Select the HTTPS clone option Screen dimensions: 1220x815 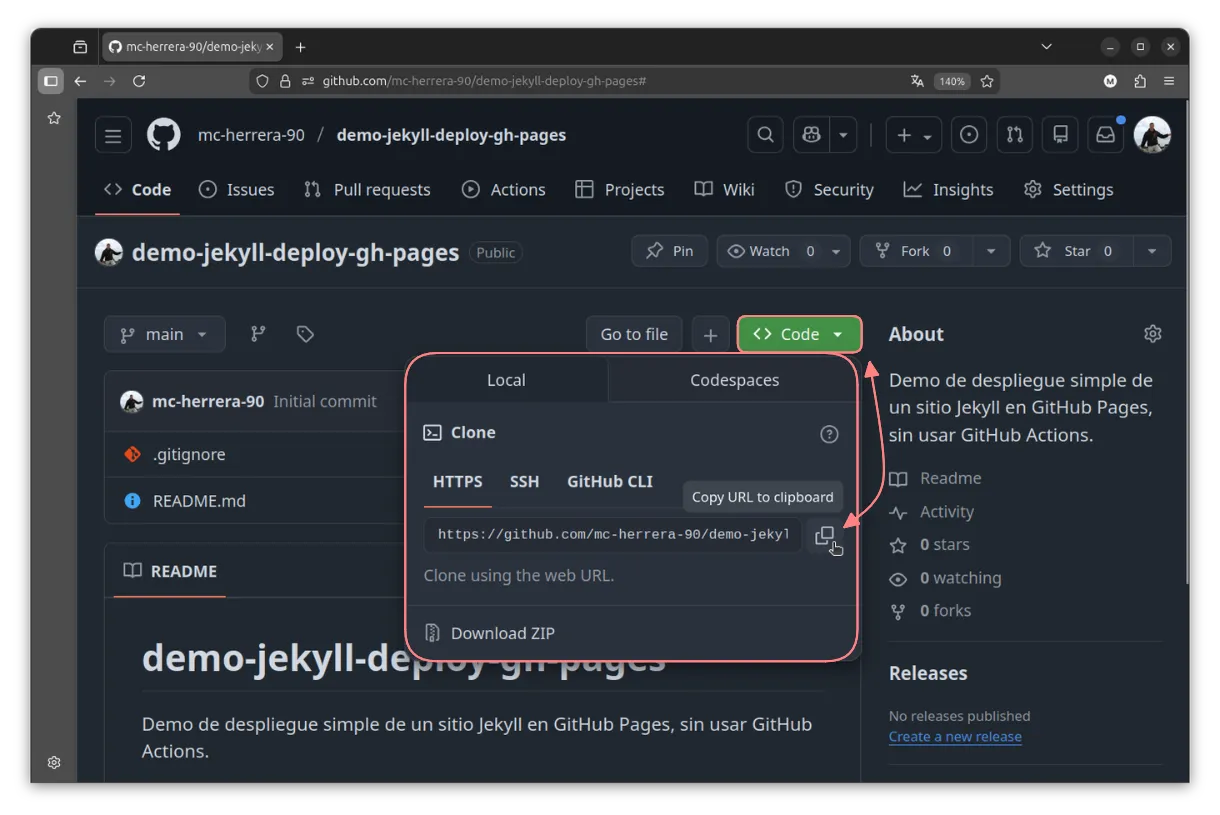tap(457, 481)
